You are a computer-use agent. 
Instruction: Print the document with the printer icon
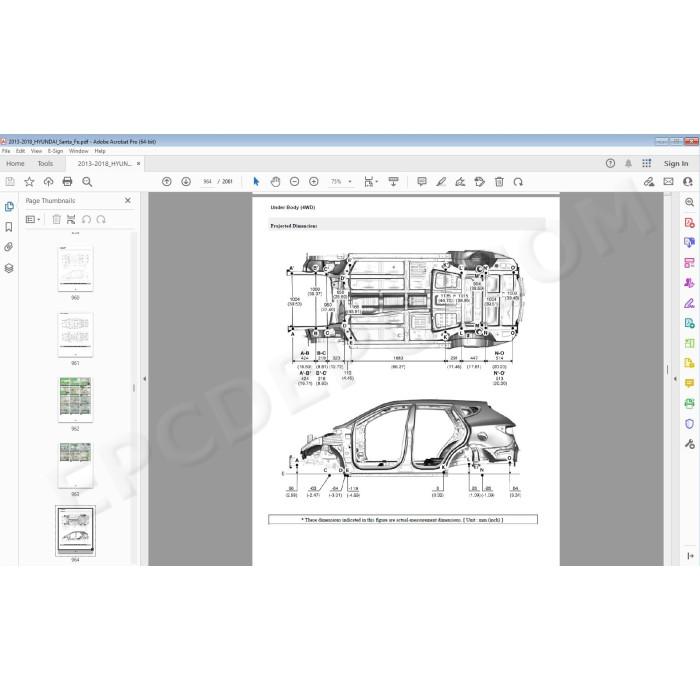(x=67, y=182)
